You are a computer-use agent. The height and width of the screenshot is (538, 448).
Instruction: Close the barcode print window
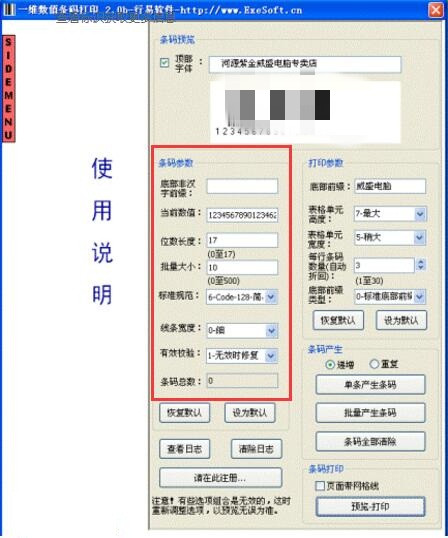[436, 10]
